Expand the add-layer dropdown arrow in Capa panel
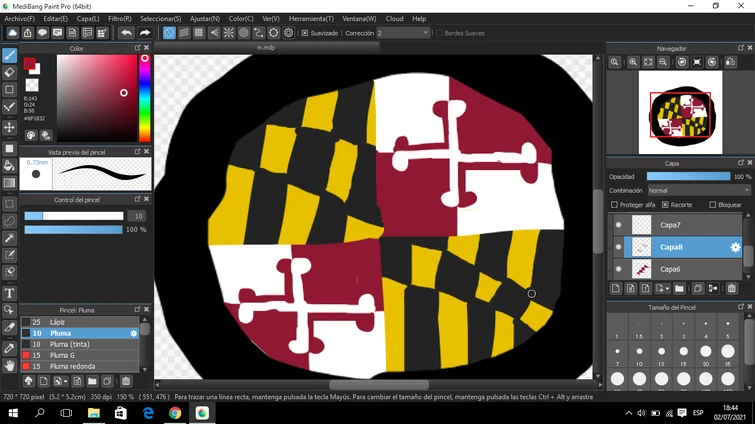Screen dimensions: 755x424 coord(667,288)
